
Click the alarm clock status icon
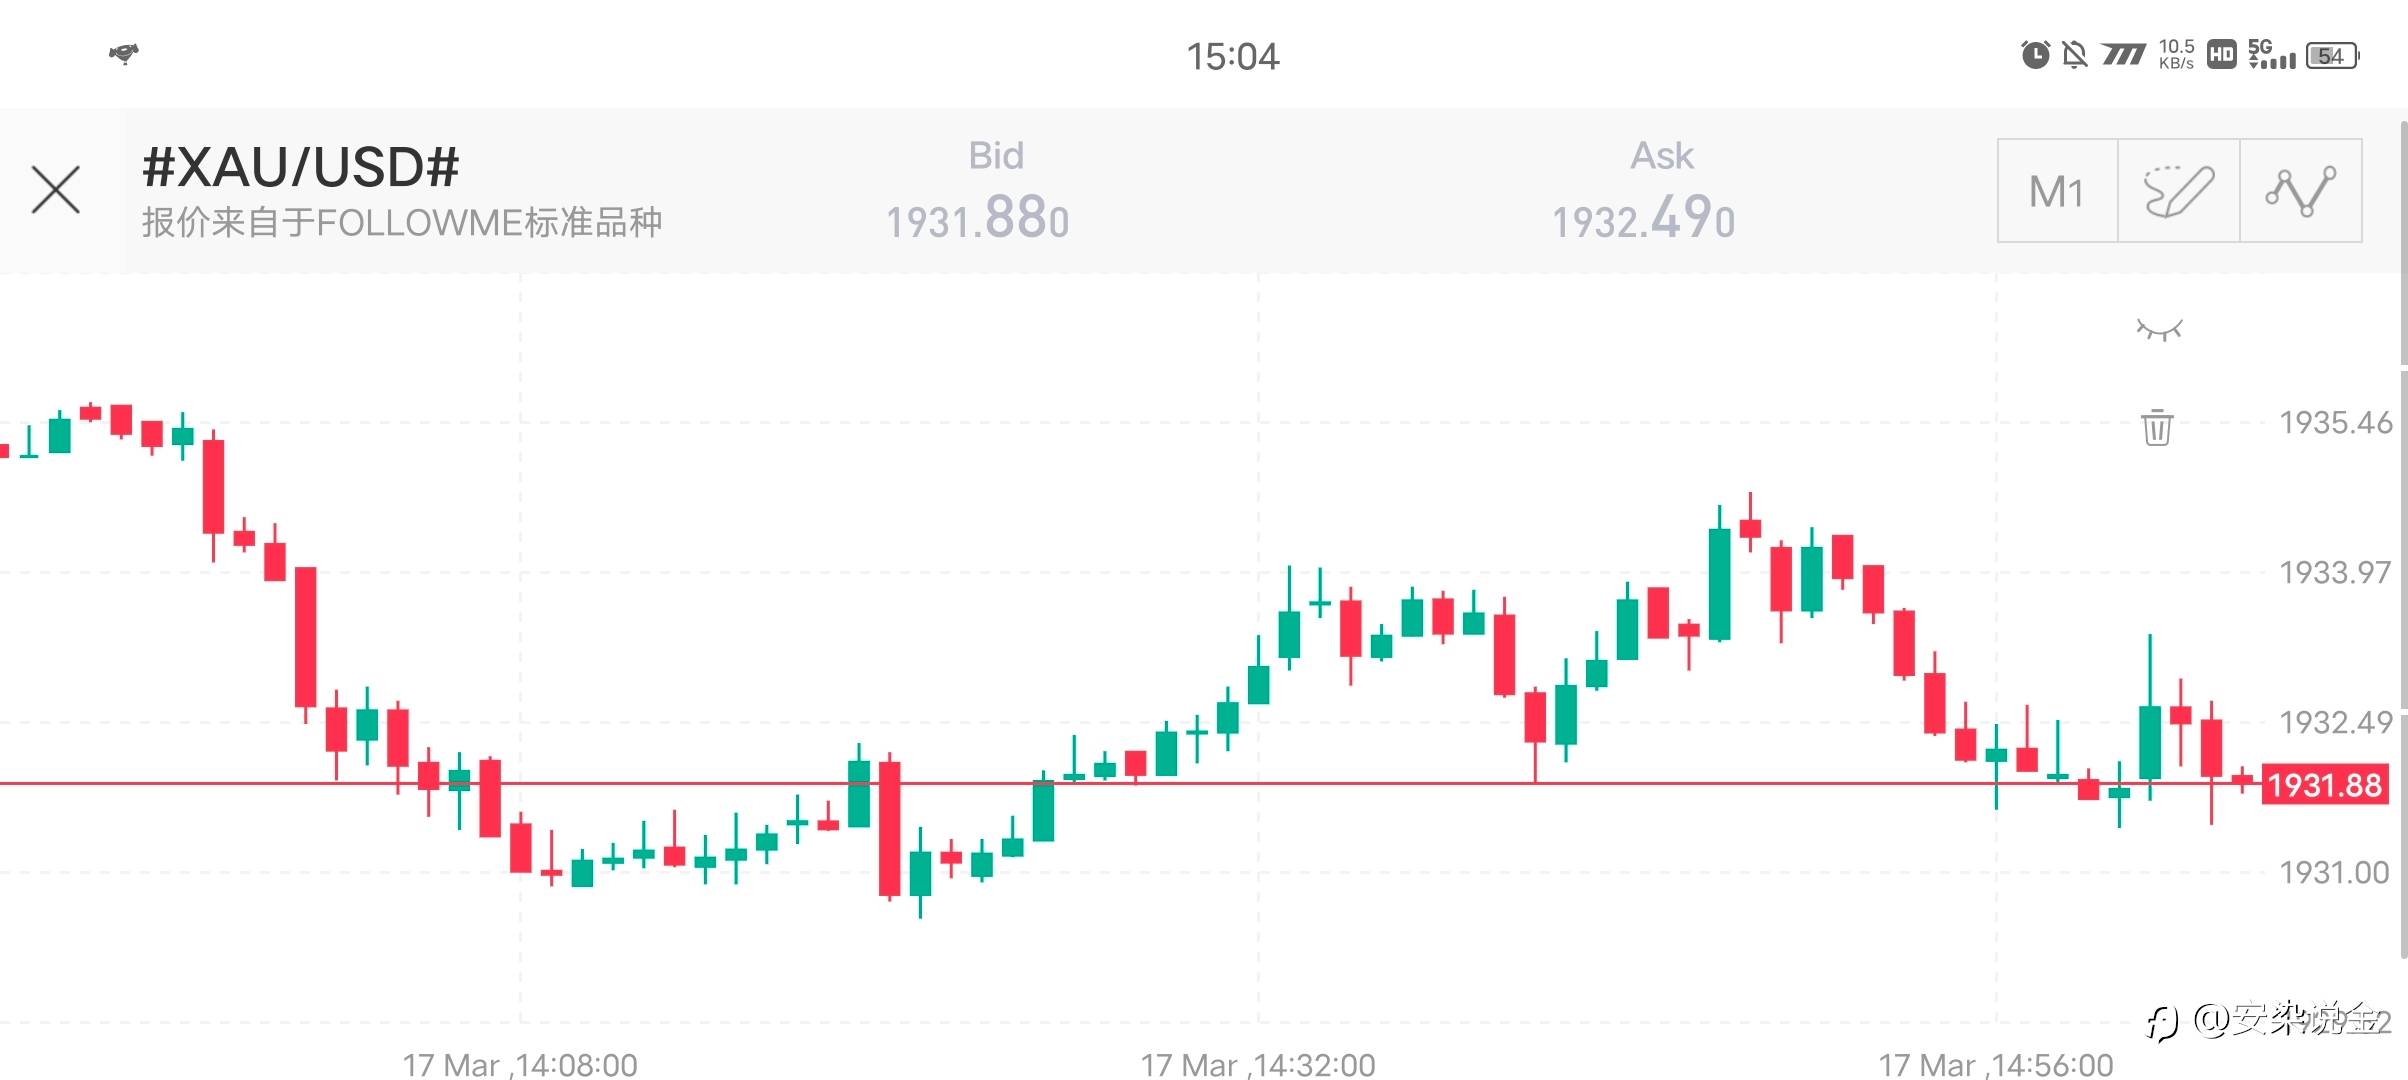[2035, 55]
